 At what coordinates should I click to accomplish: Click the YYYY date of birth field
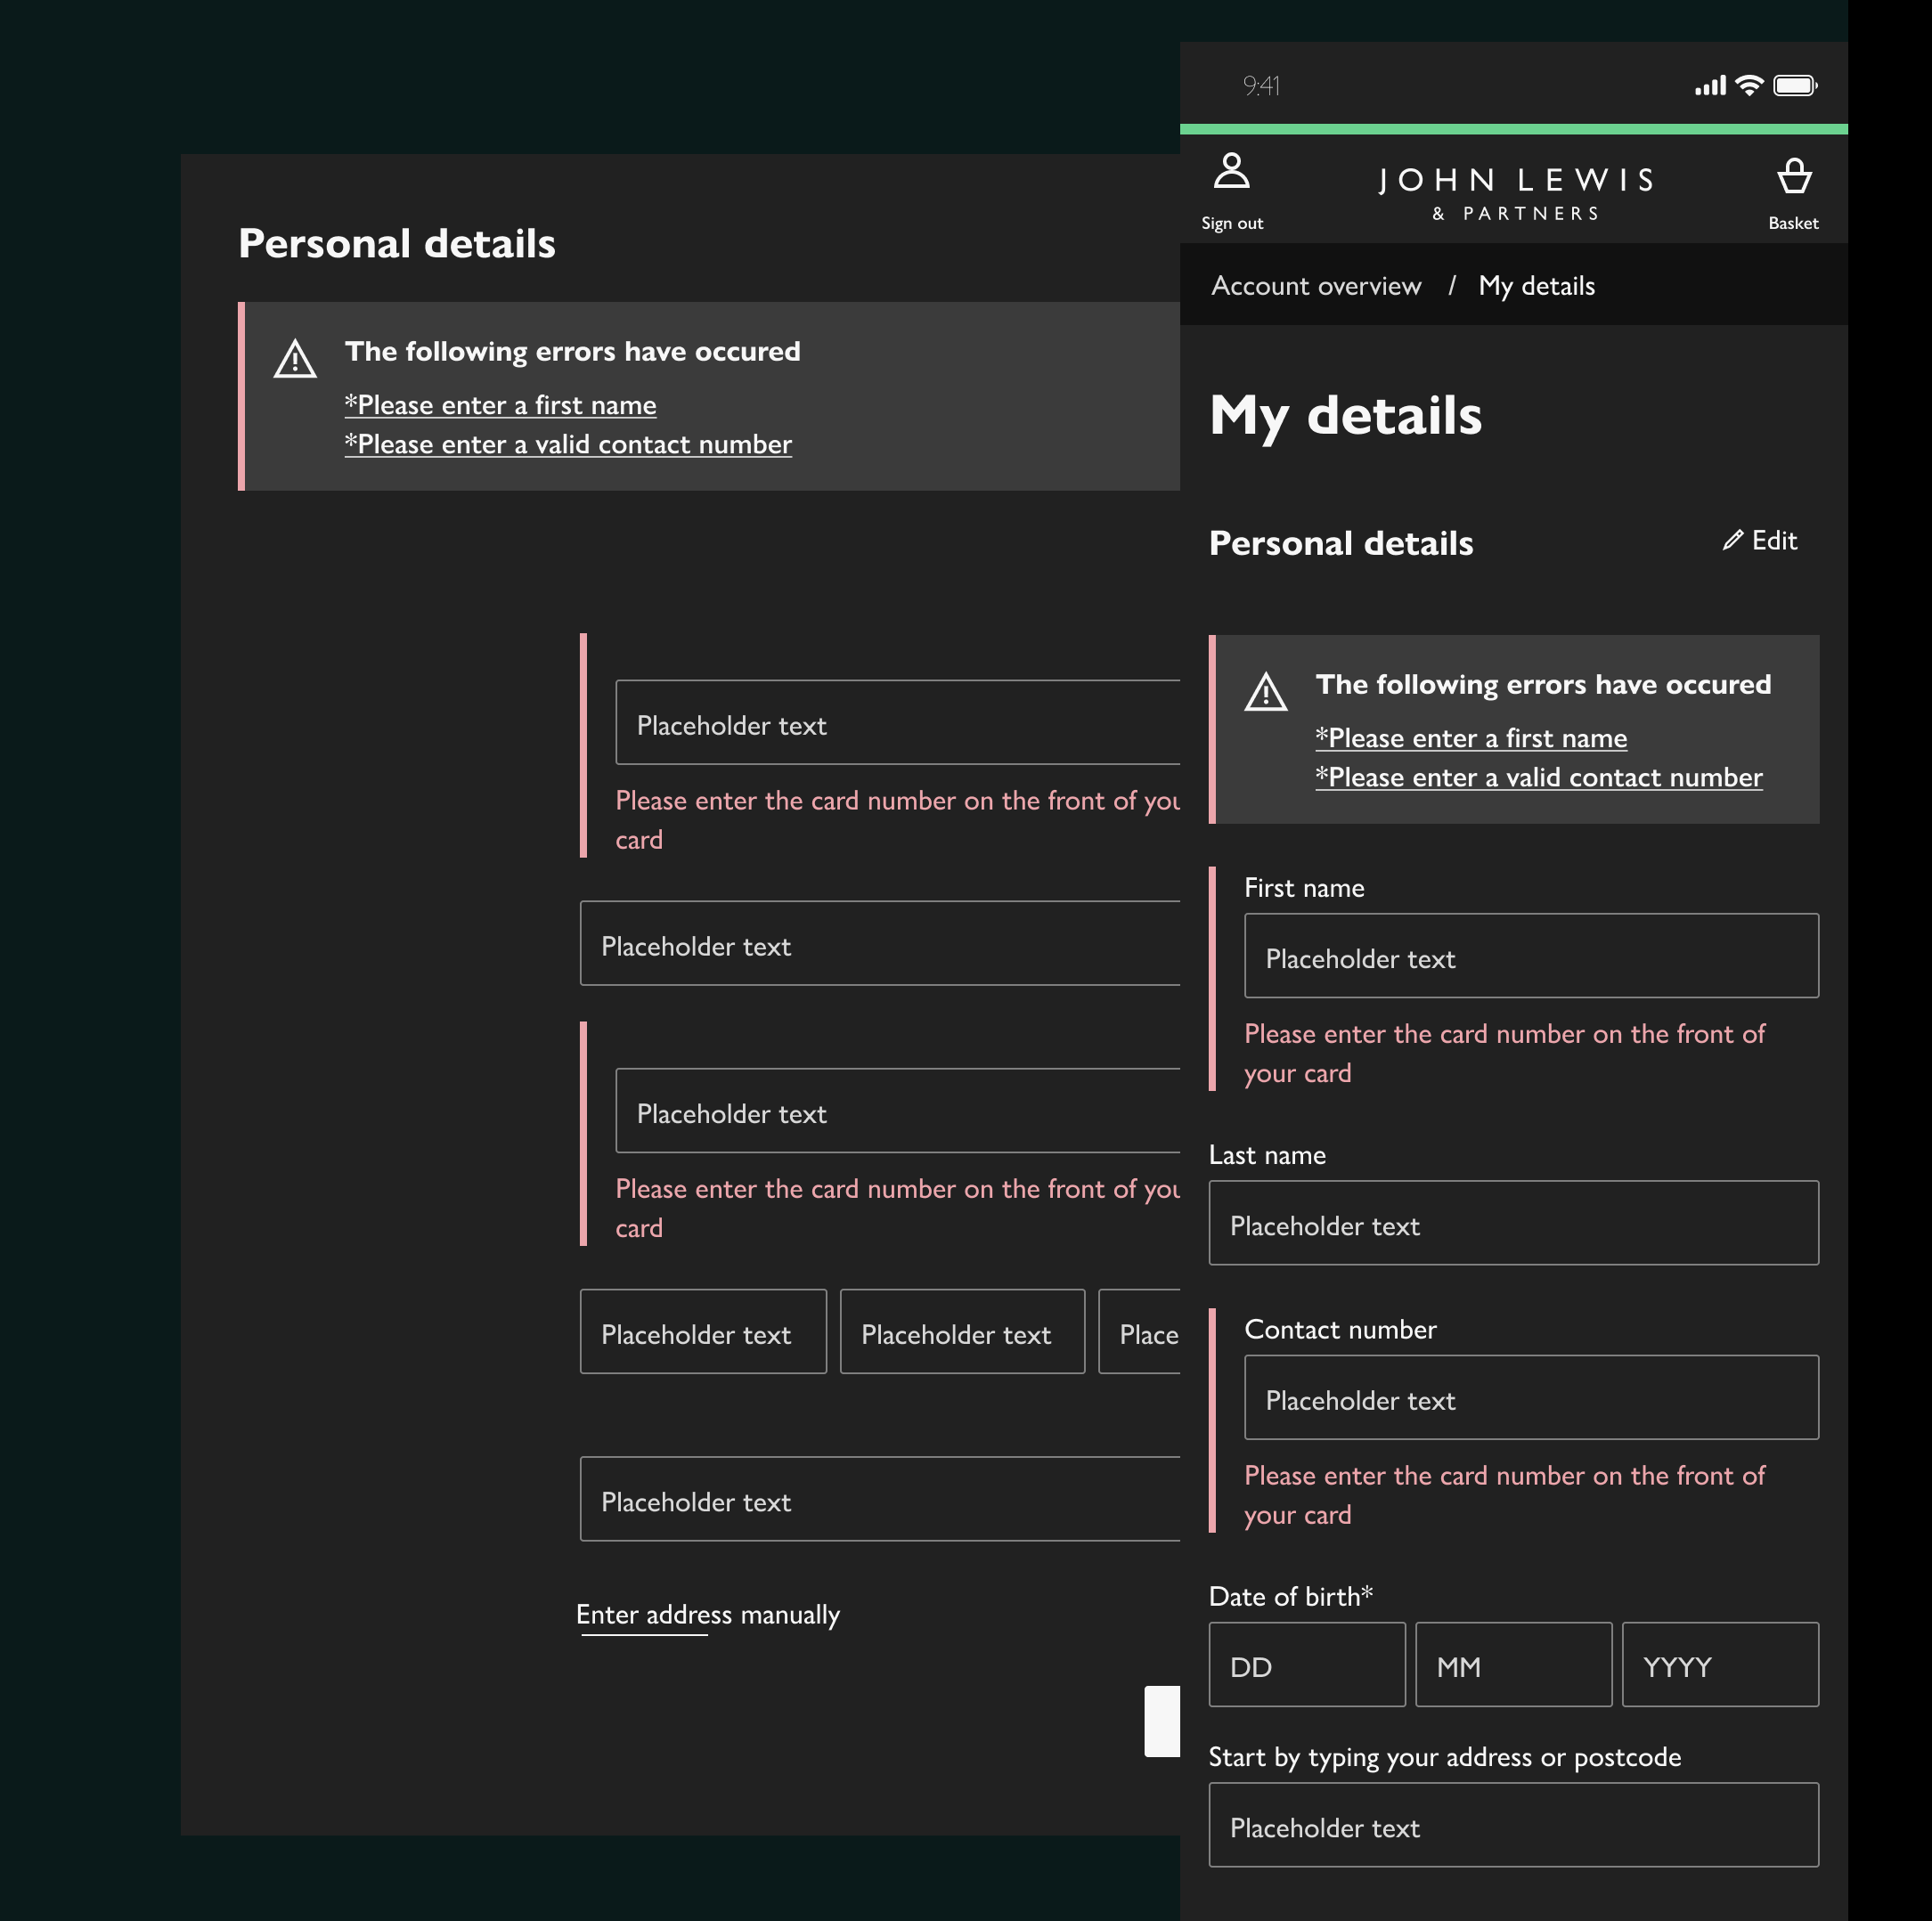tap(1719, 1665)
